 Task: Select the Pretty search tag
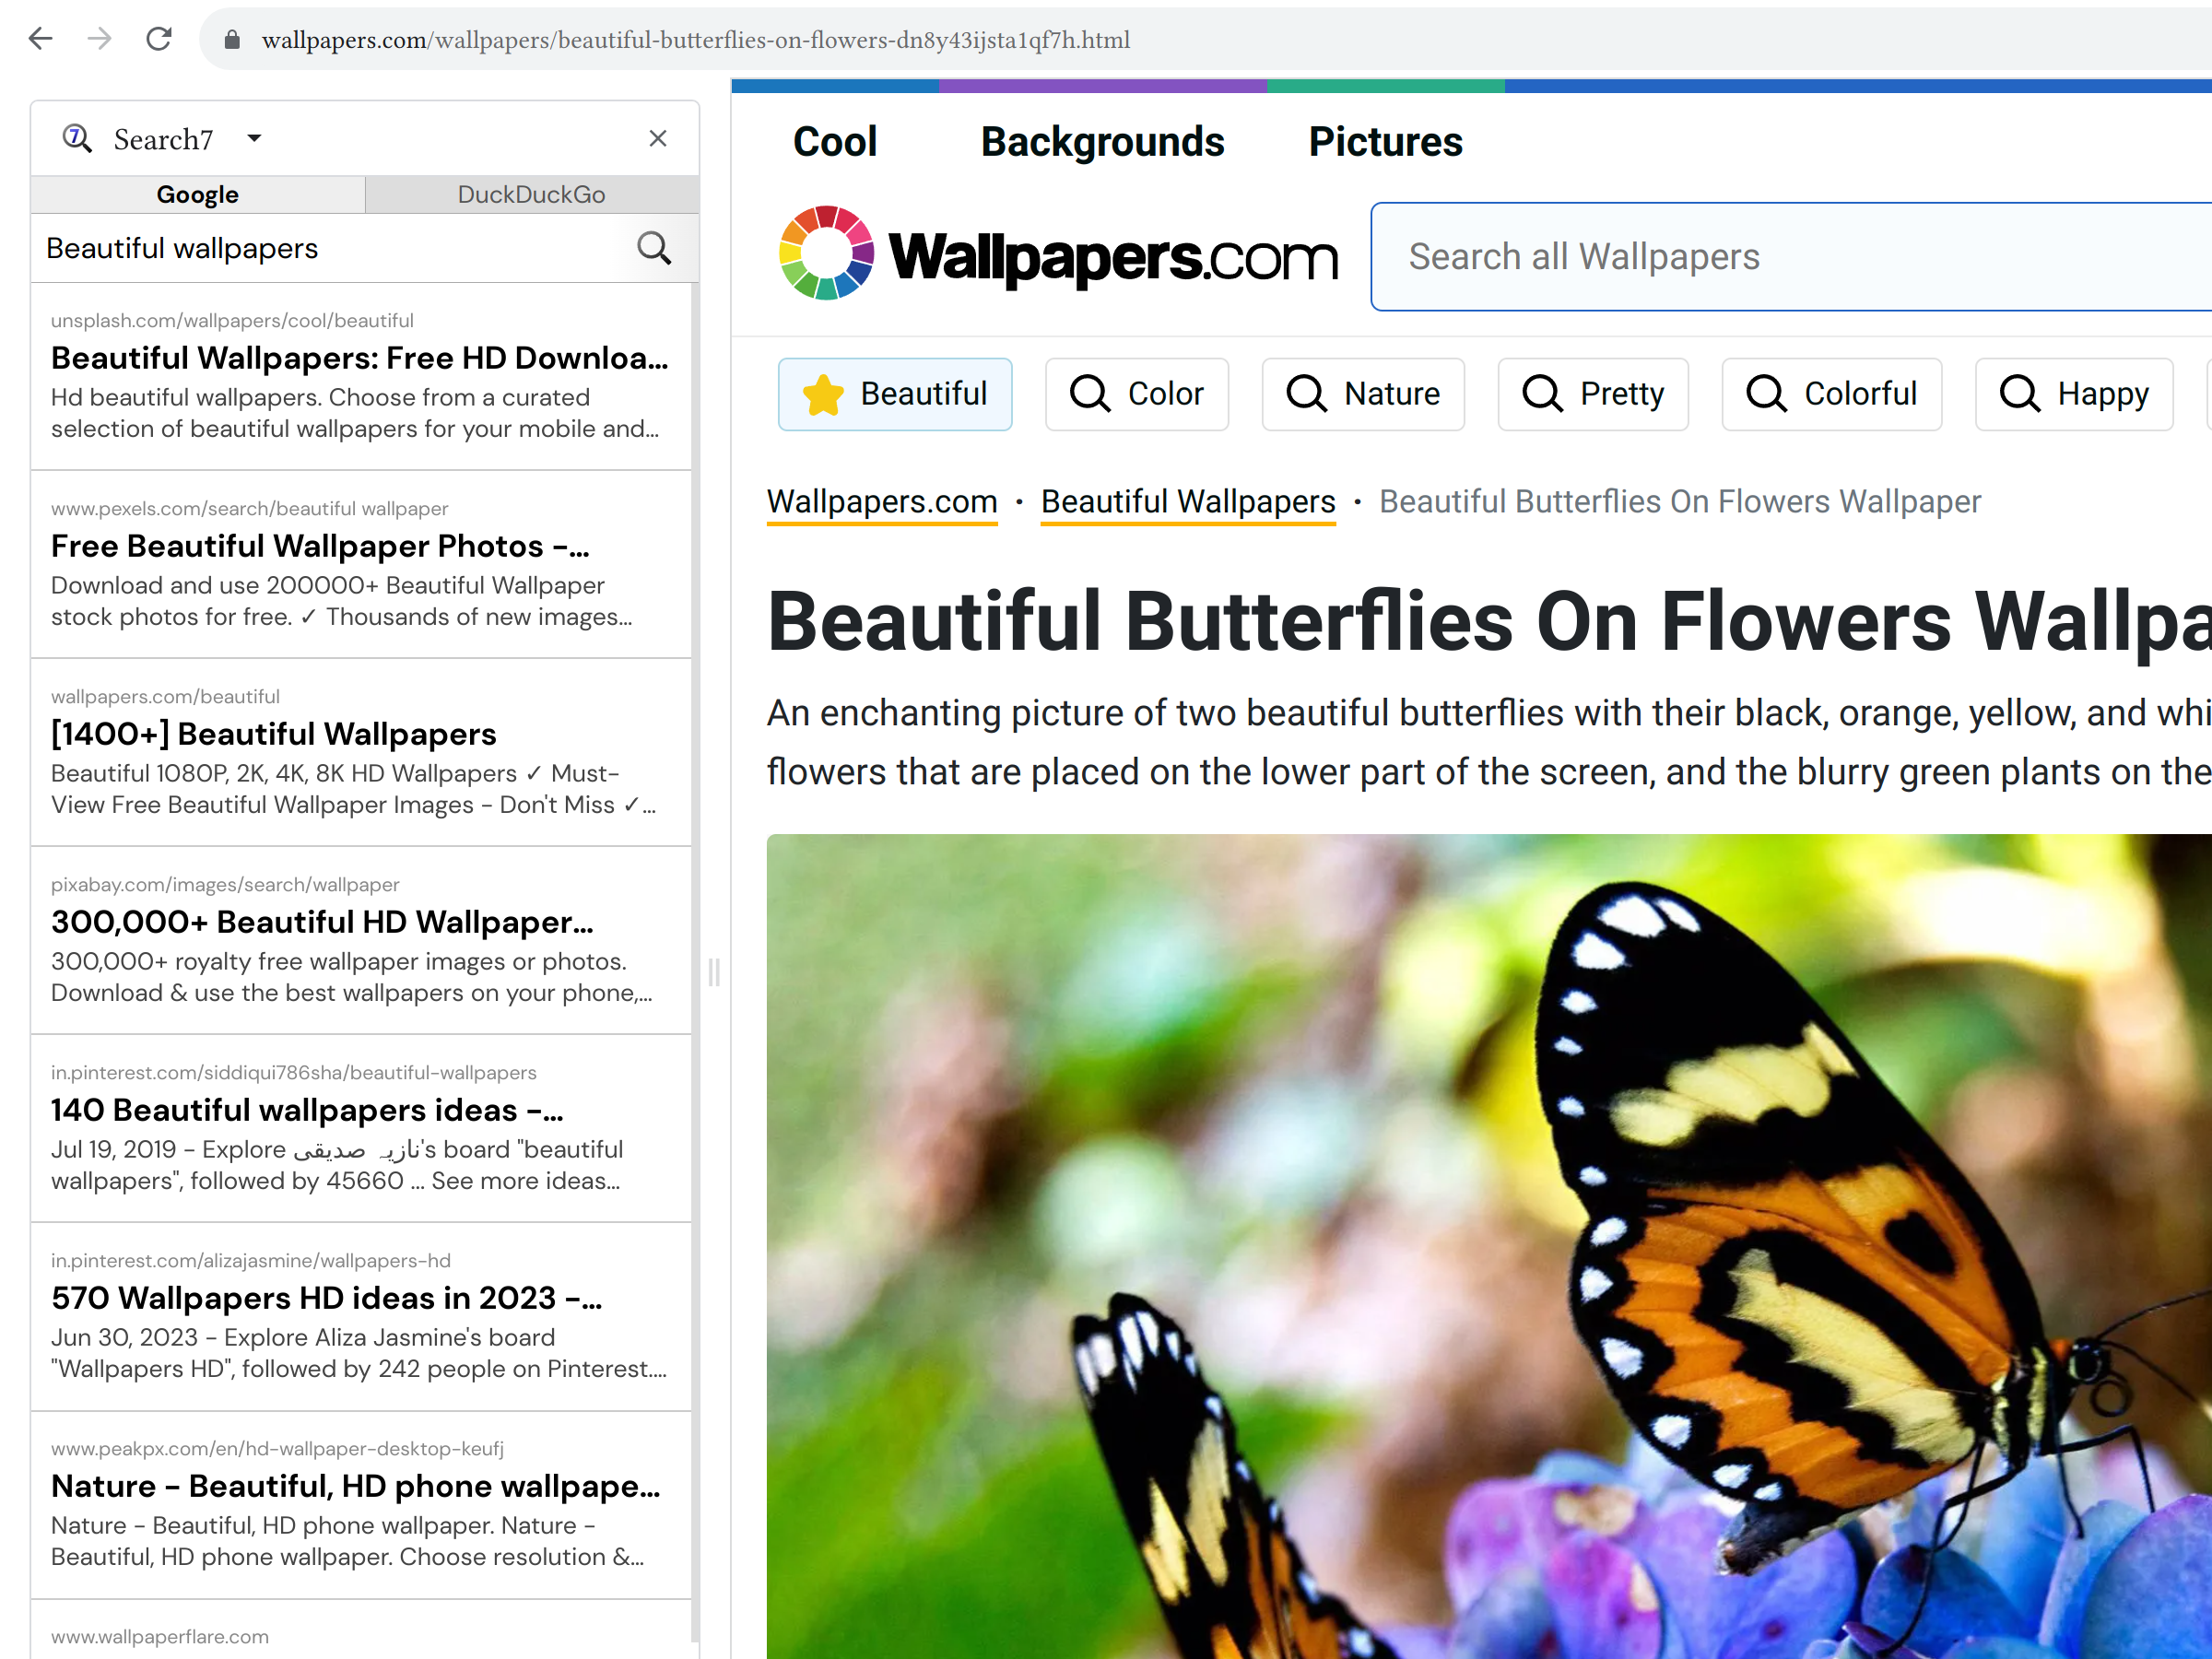(1593, 394)
